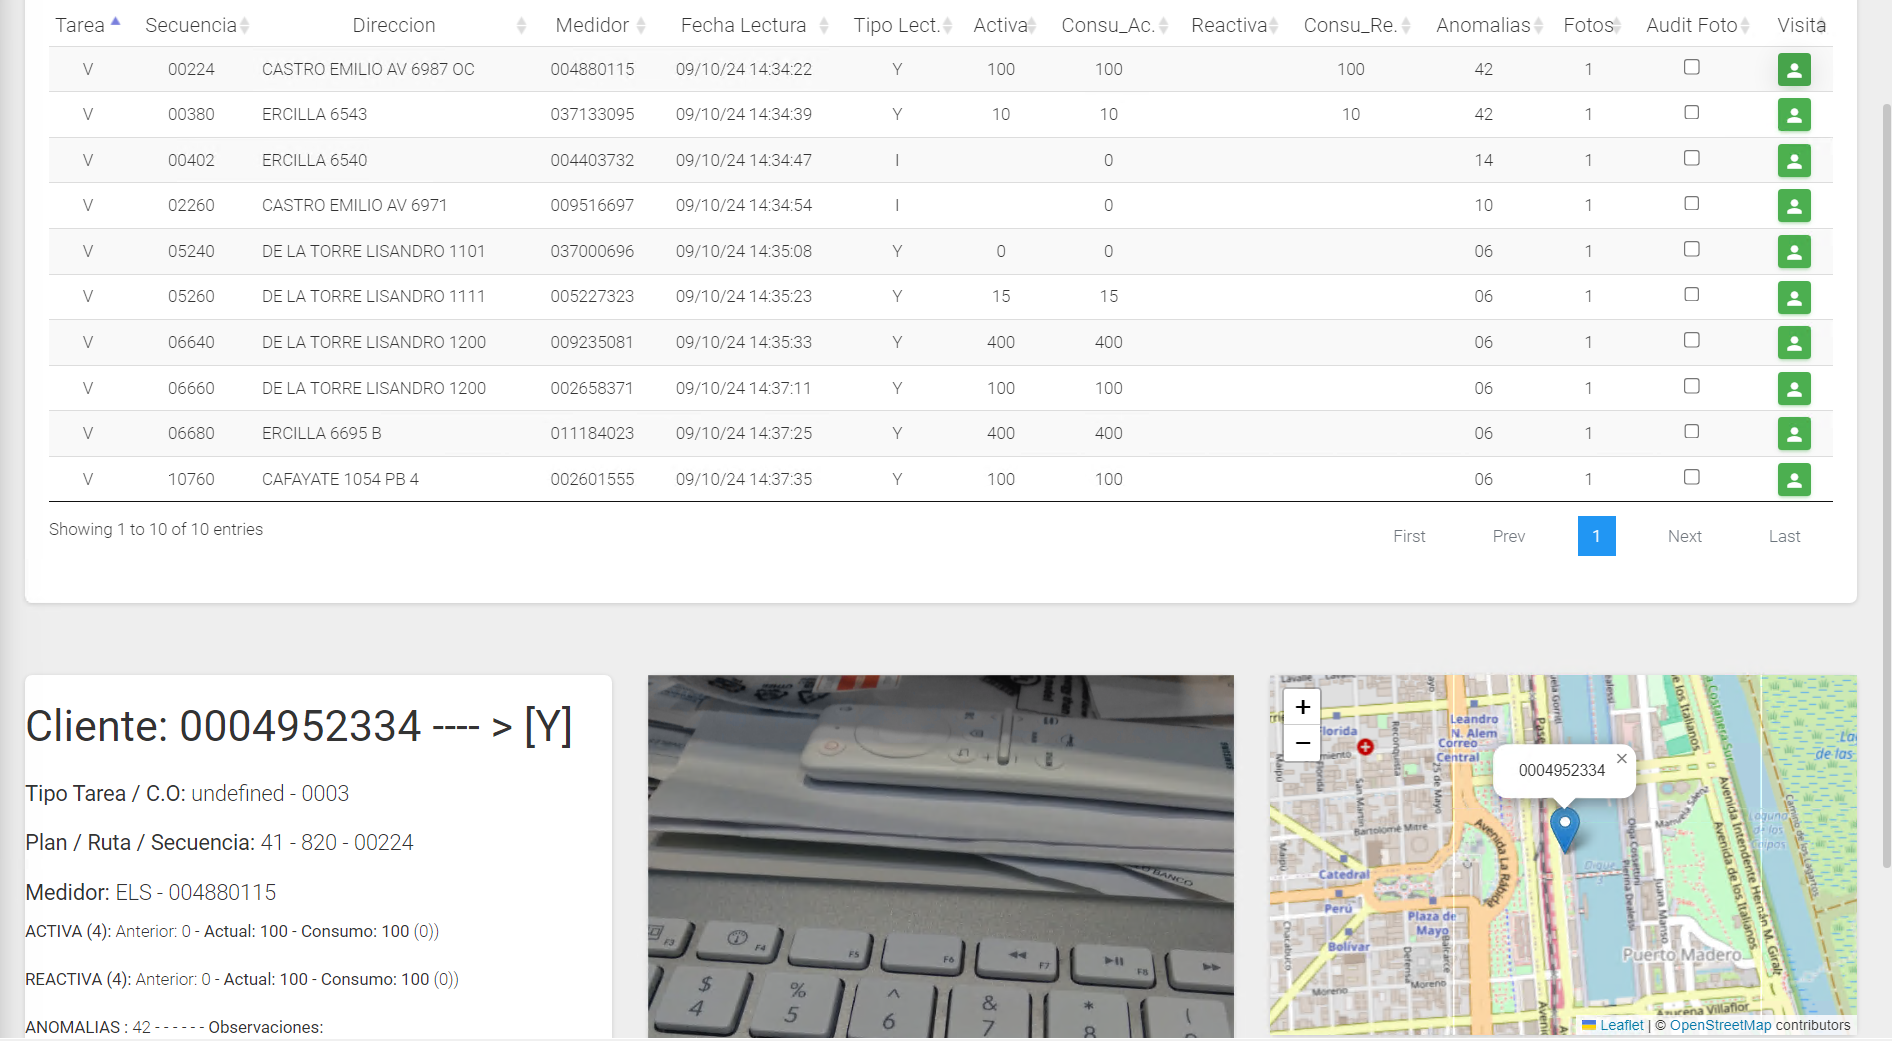Image resolution: width=1892 pixels, height=1041 pixels.
Task: Select address DE LA TORRE LISANDRO 1101
Action: [373, 251]
